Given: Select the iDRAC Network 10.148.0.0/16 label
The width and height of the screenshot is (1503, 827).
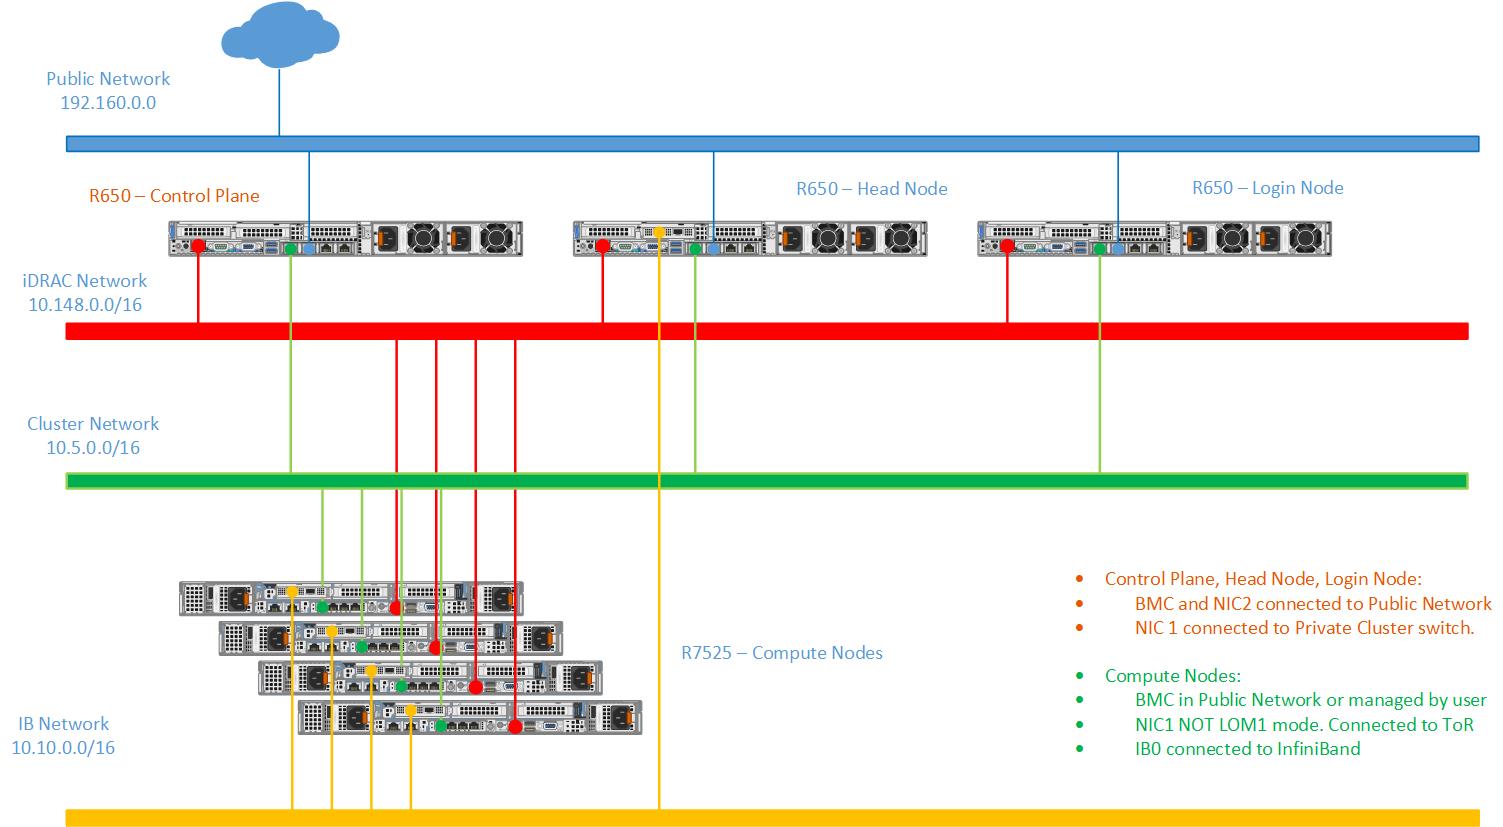Looking at the screenshot, I should pos(85,293).
